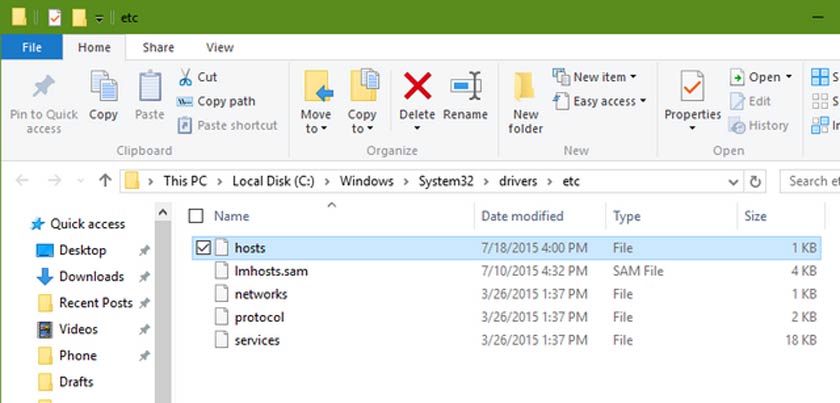Open Desktop in the navigation pane
The width and height of the screenshot is (840, 403).
[x=71, y=250]
